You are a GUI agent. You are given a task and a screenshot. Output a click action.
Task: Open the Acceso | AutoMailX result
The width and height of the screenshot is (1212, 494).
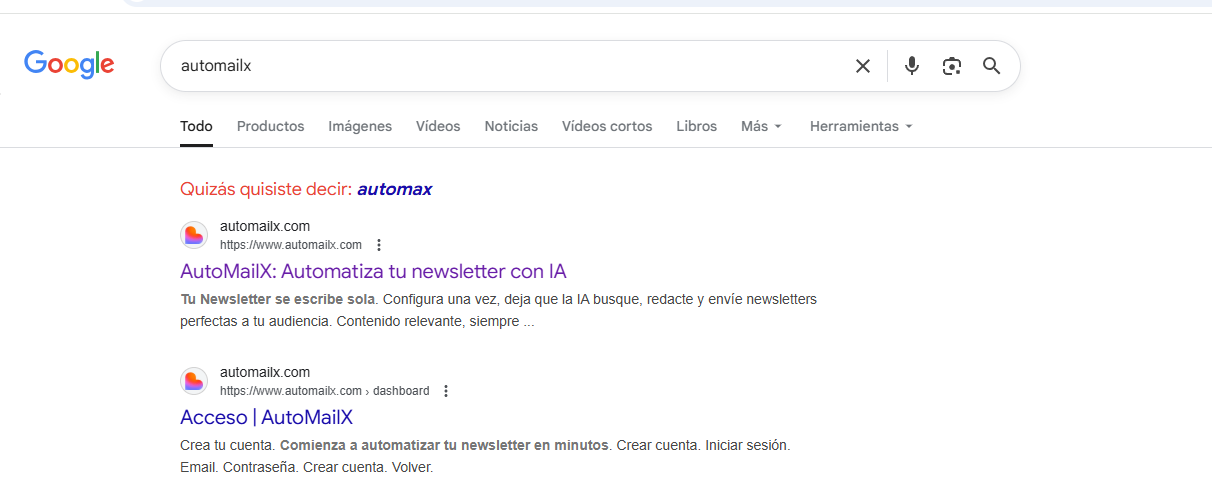pos(266,417)
